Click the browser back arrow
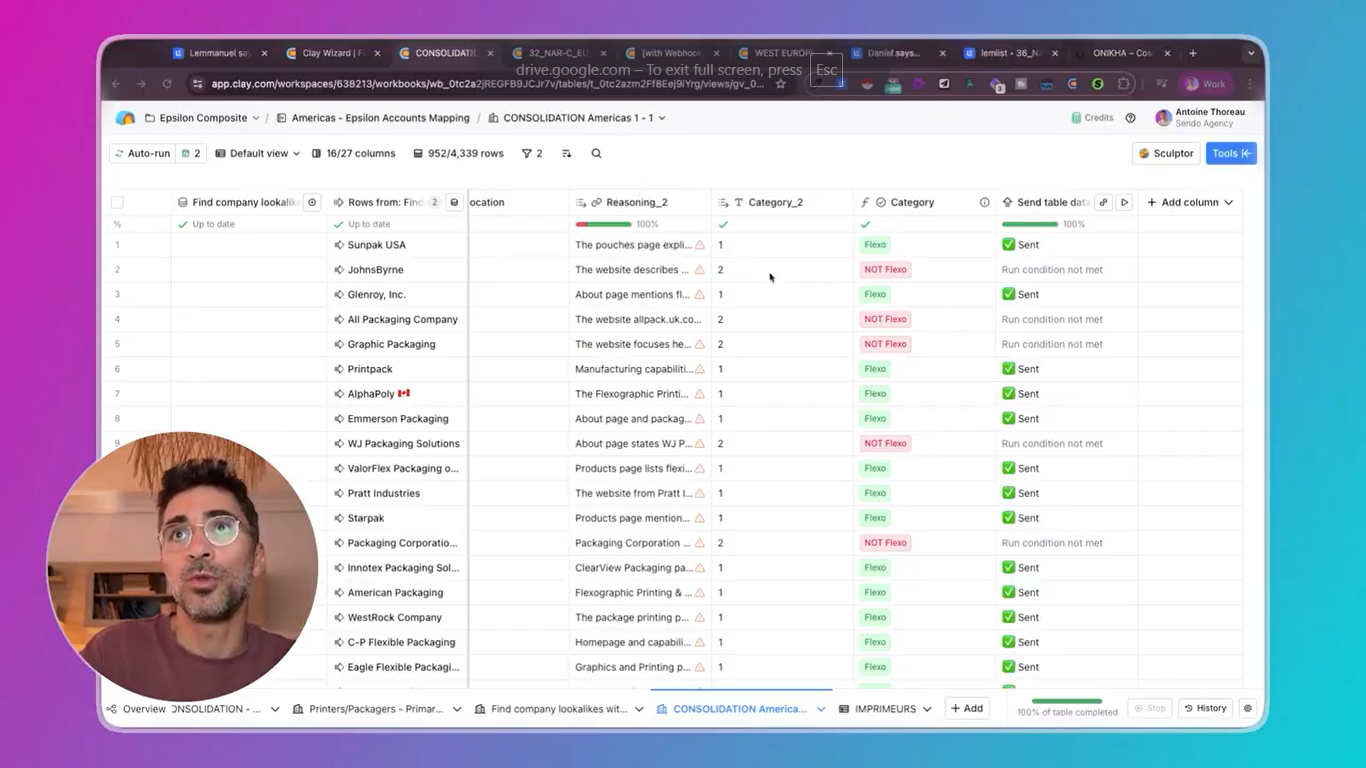Screen dimensions: 1366x768 pos(116,84)
